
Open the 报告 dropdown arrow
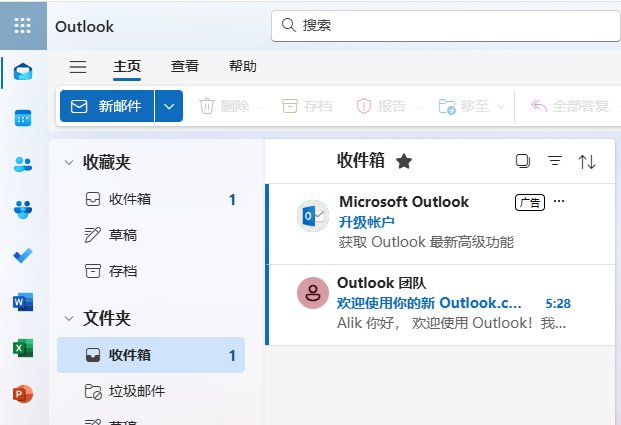(x=419, y=107)
